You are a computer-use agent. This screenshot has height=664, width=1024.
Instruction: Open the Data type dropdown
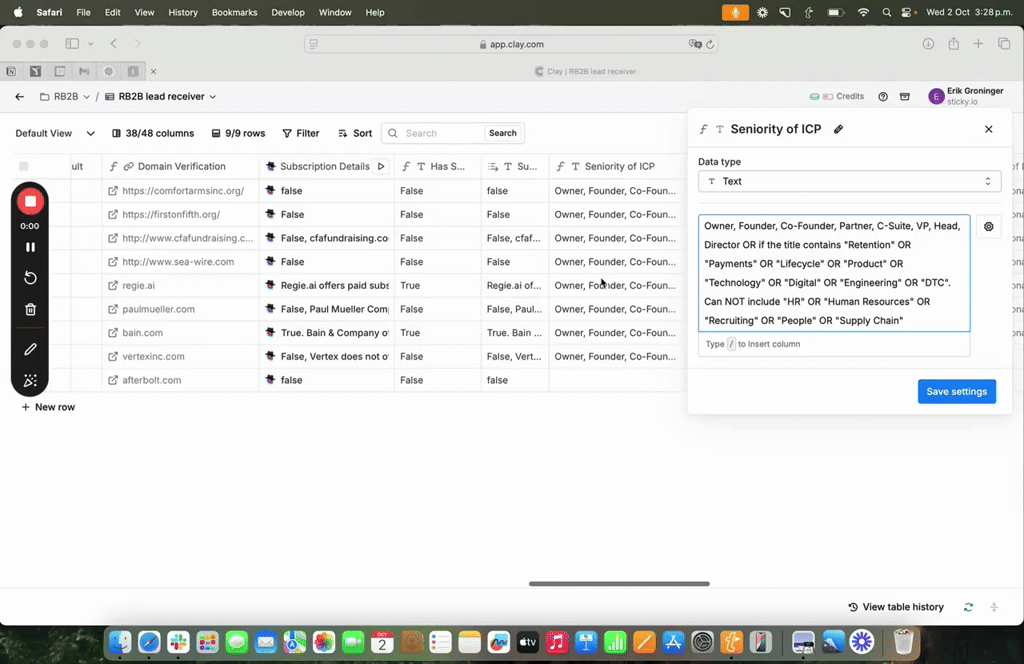(x=849, y=181)
